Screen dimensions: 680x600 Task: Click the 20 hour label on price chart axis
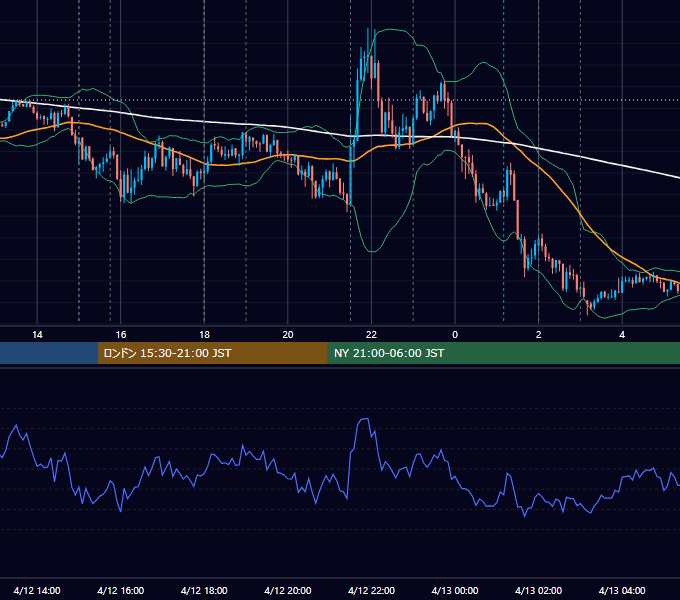[288, 335]
